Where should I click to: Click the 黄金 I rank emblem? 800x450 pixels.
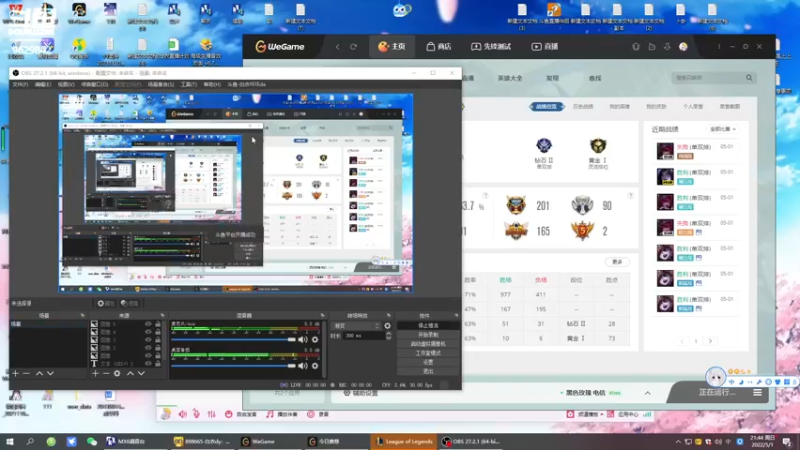[x=597, y=146]
